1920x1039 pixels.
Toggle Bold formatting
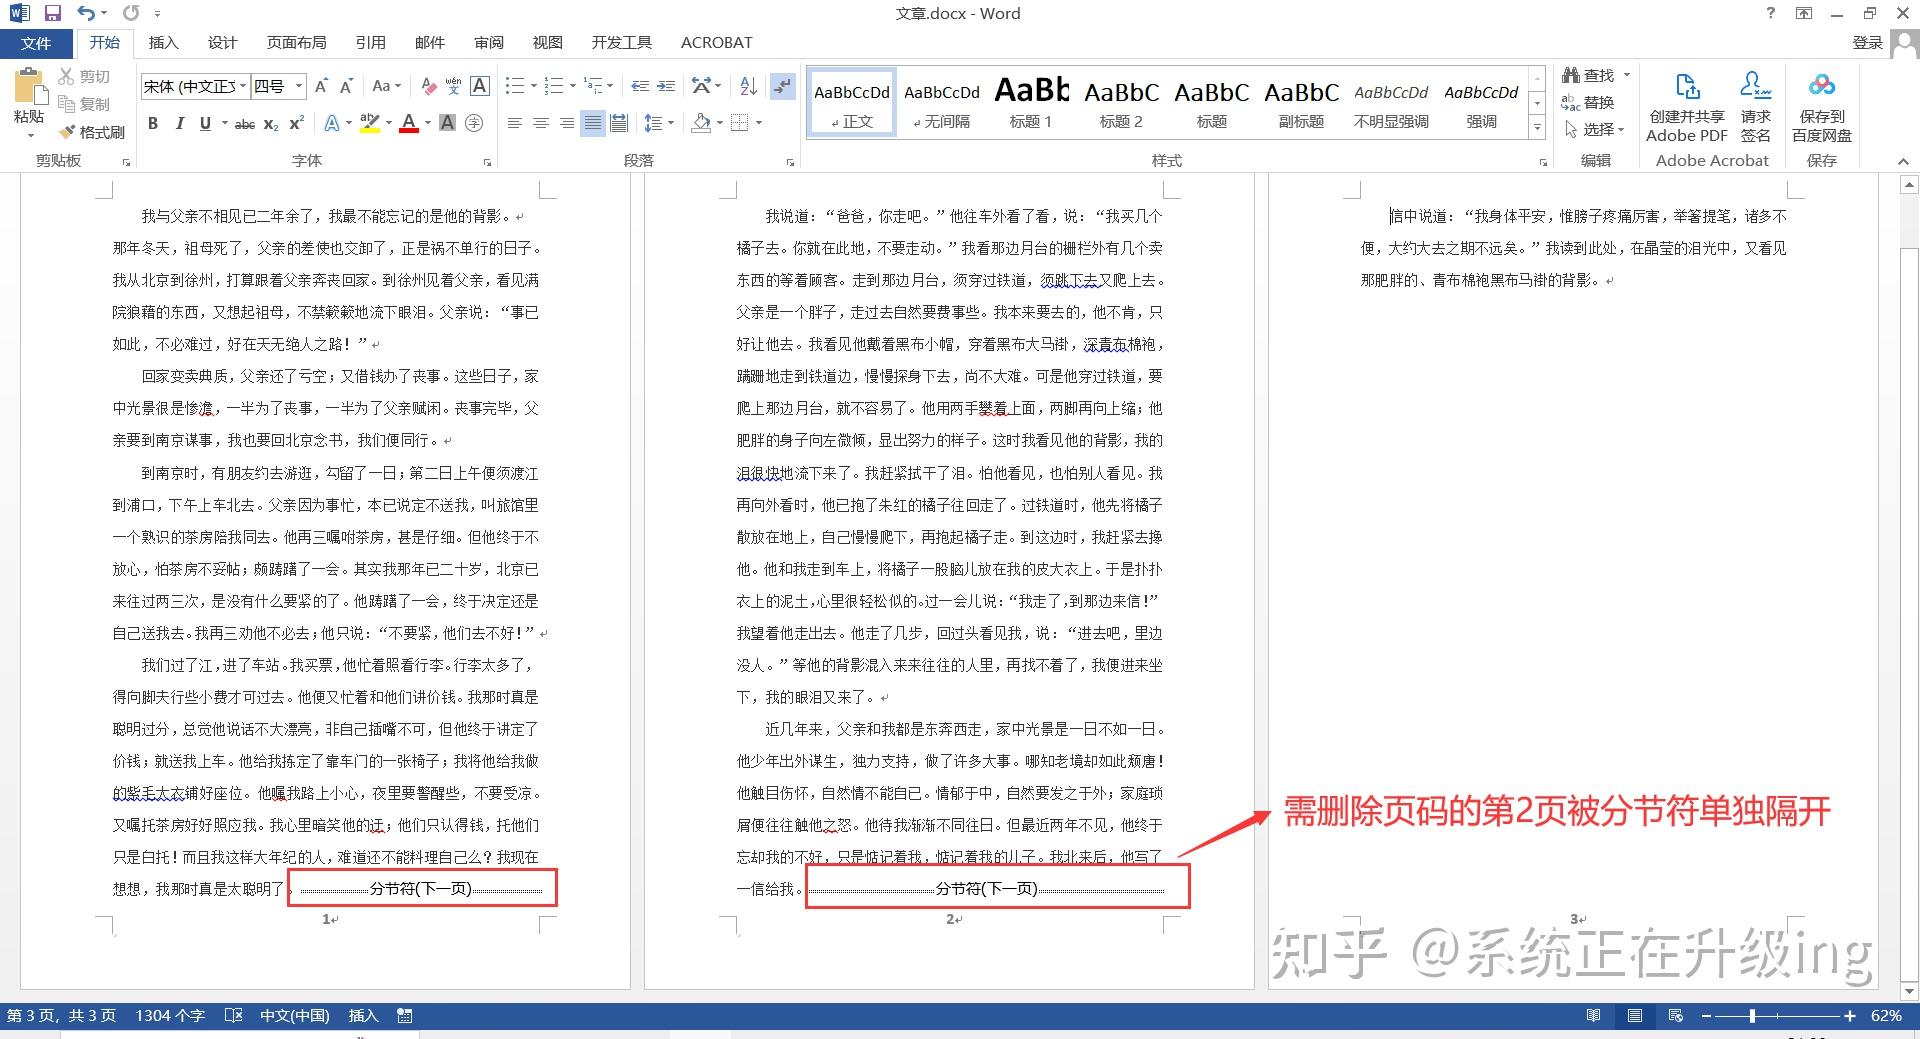(x=153, y=123)
